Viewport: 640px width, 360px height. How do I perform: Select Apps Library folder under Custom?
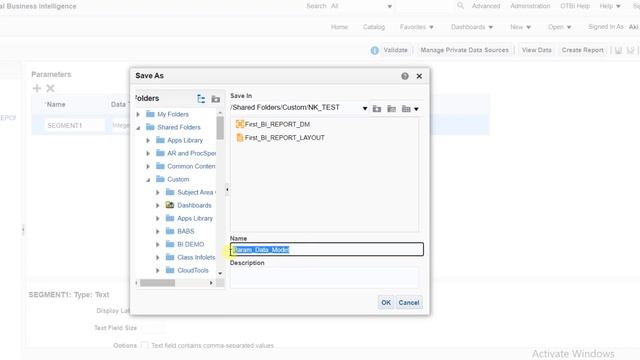tap(195, 218)
